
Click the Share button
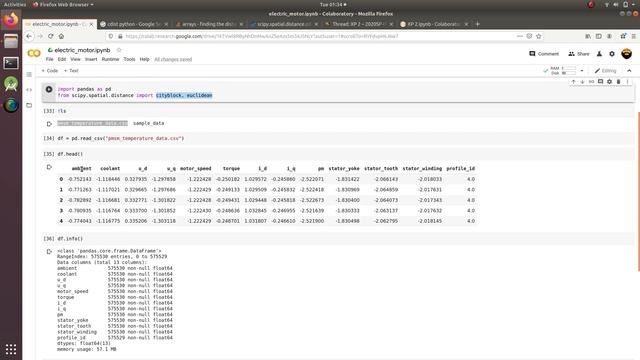[x=579, y=53]
